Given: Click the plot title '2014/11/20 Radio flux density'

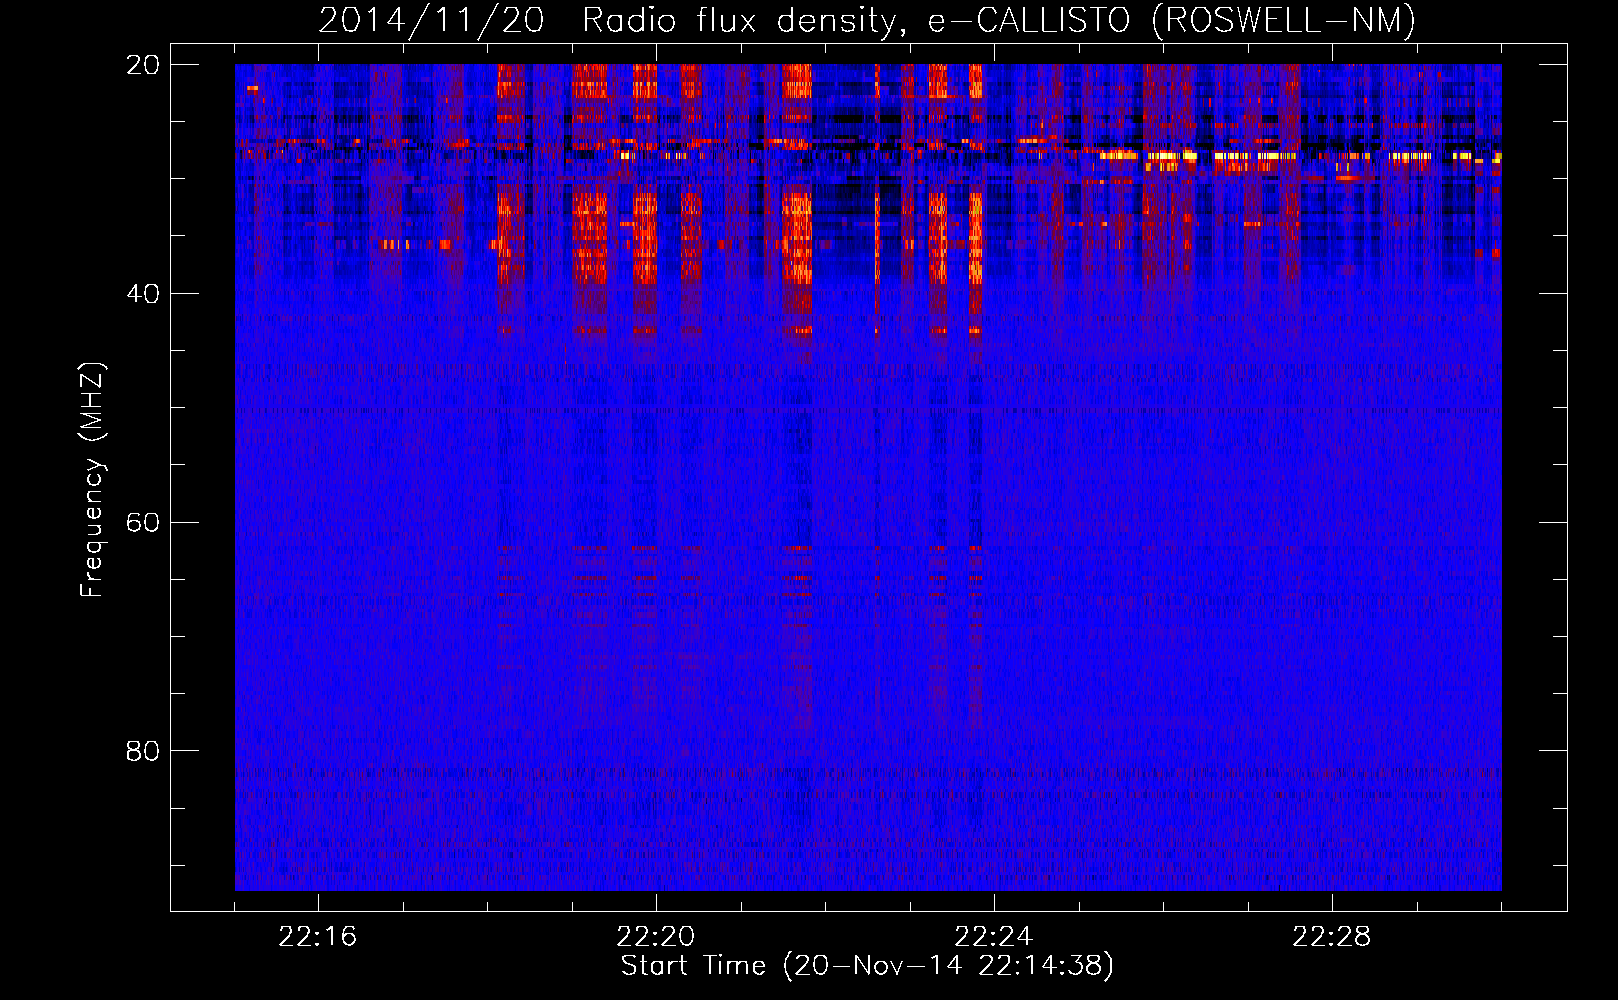Looking at the screenshot, I should pyautogui.click(x=867, y=20).
